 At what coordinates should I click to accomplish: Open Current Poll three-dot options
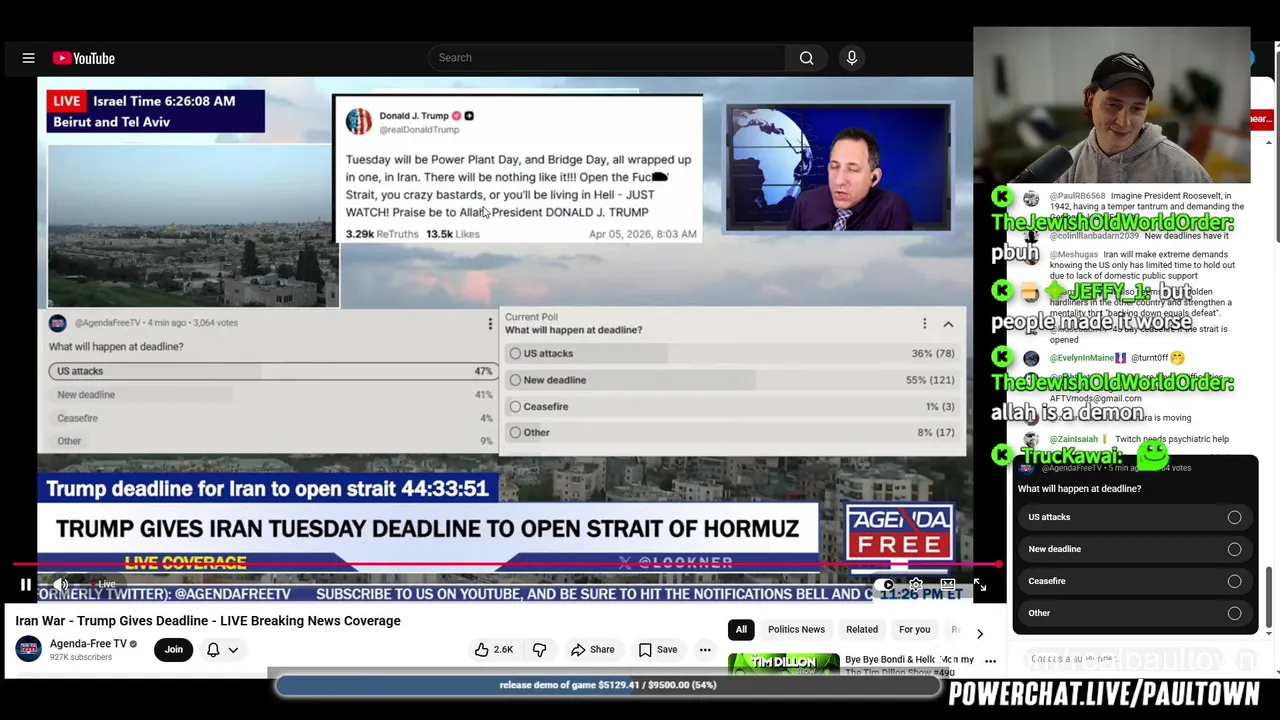tap(924, 324)
